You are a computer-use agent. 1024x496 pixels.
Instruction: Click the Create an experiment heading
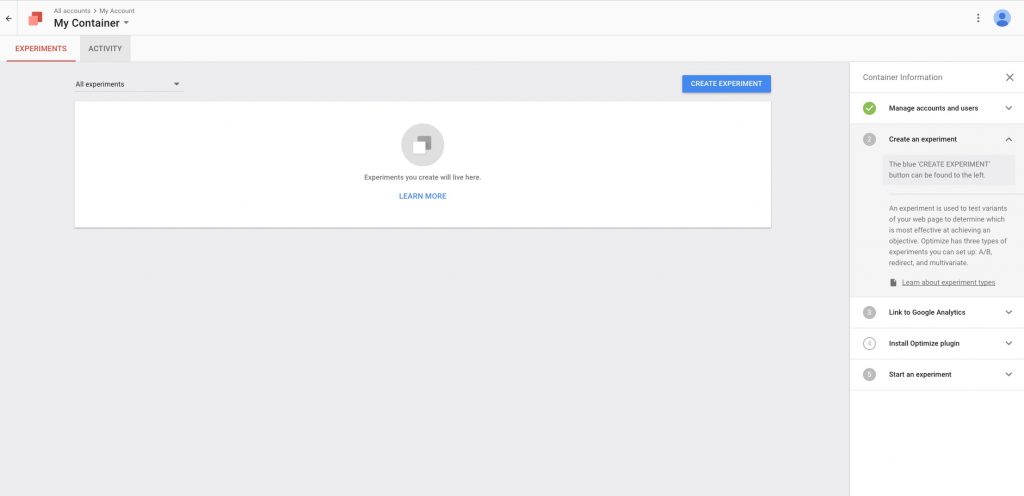923,139
